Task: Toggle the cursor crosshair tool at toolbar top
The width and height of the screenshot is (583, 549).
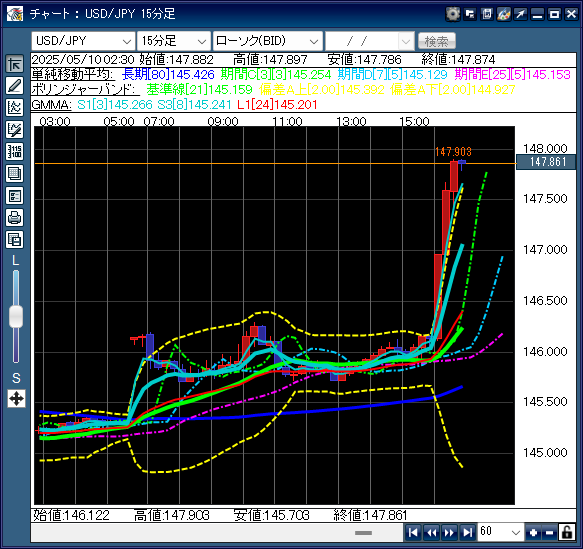Action: [15, 64]
